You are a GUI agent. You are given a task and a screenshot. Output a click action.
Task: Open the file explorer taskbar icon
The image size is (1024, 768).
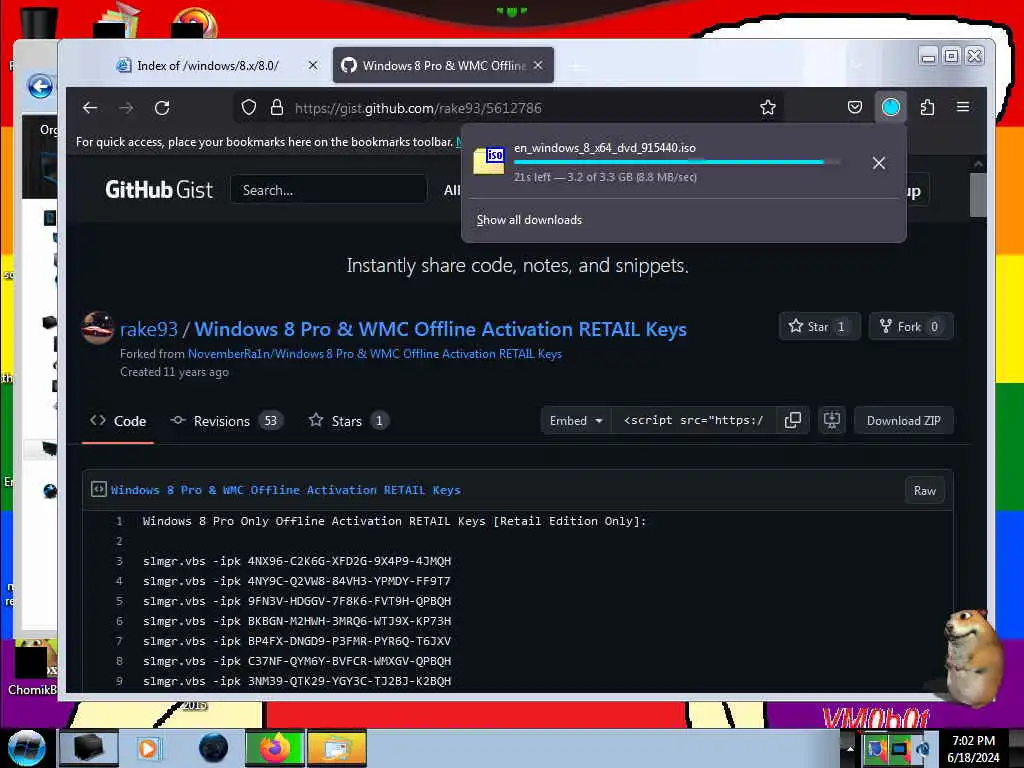point(336,748)
